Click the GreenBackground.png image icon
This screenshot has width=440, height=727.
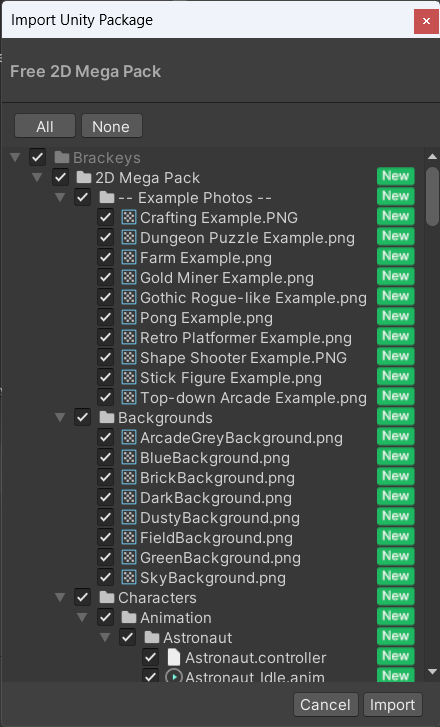[x=128, y=557]
